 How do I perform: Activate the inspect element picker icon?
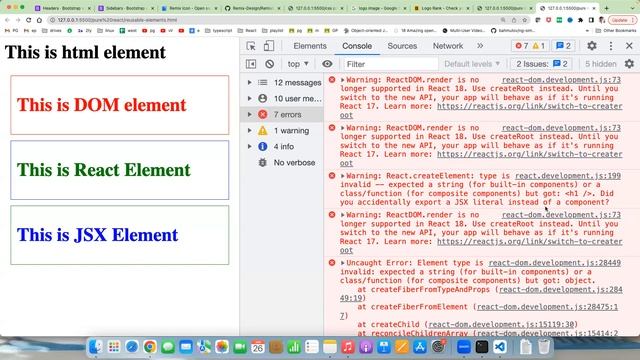(251, 46)
